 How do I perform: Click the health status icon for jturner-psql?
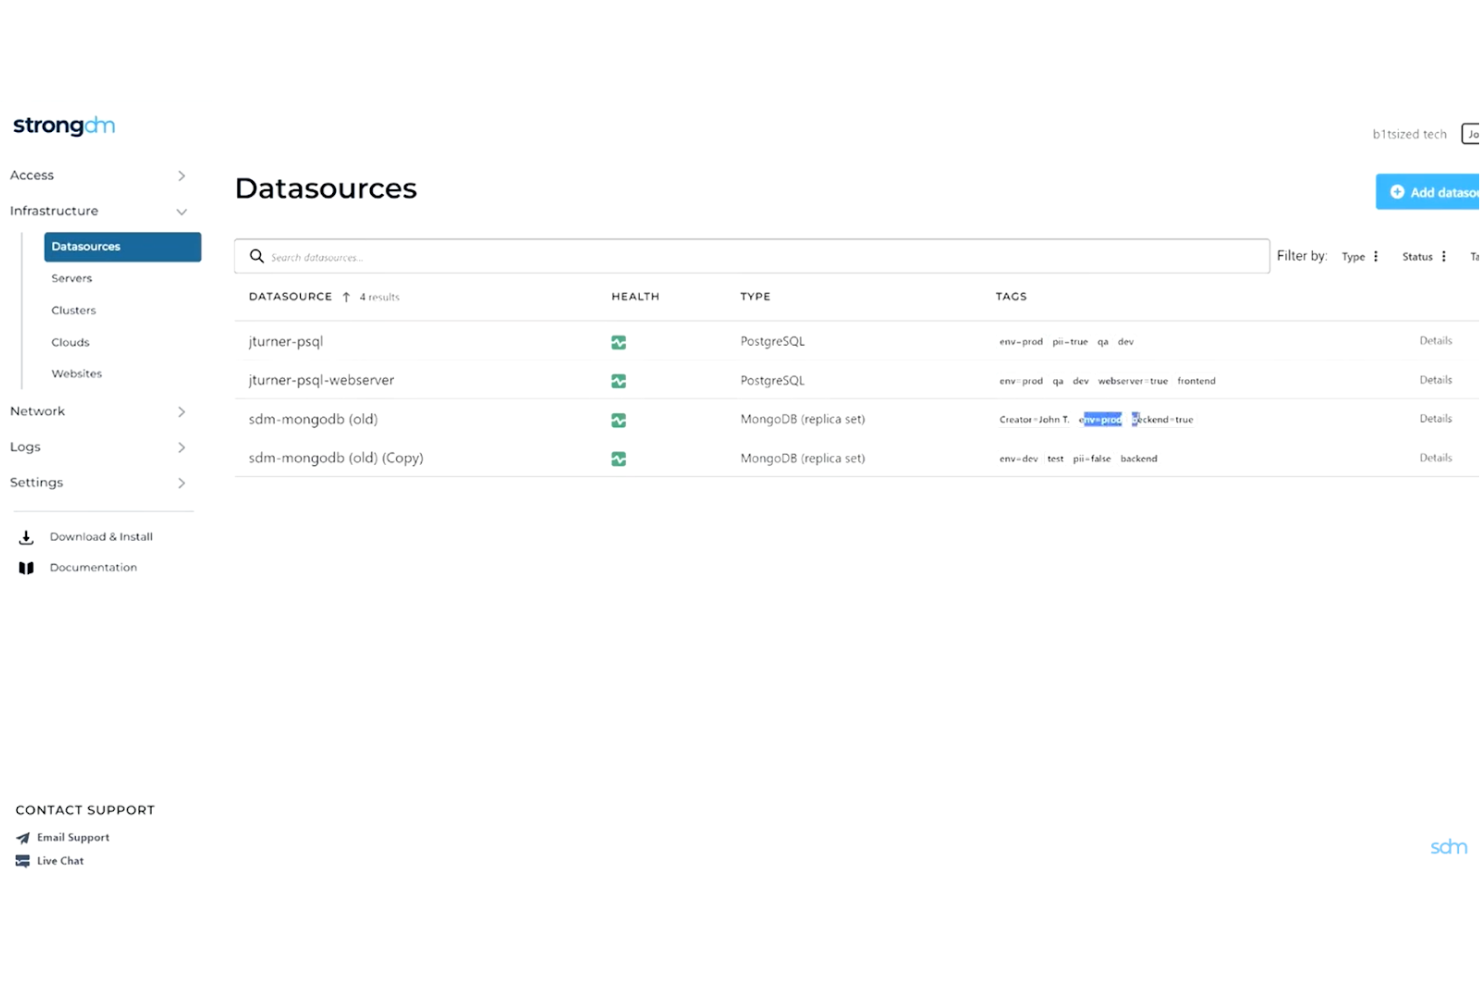pyautogui.click(x=618, y=341)
